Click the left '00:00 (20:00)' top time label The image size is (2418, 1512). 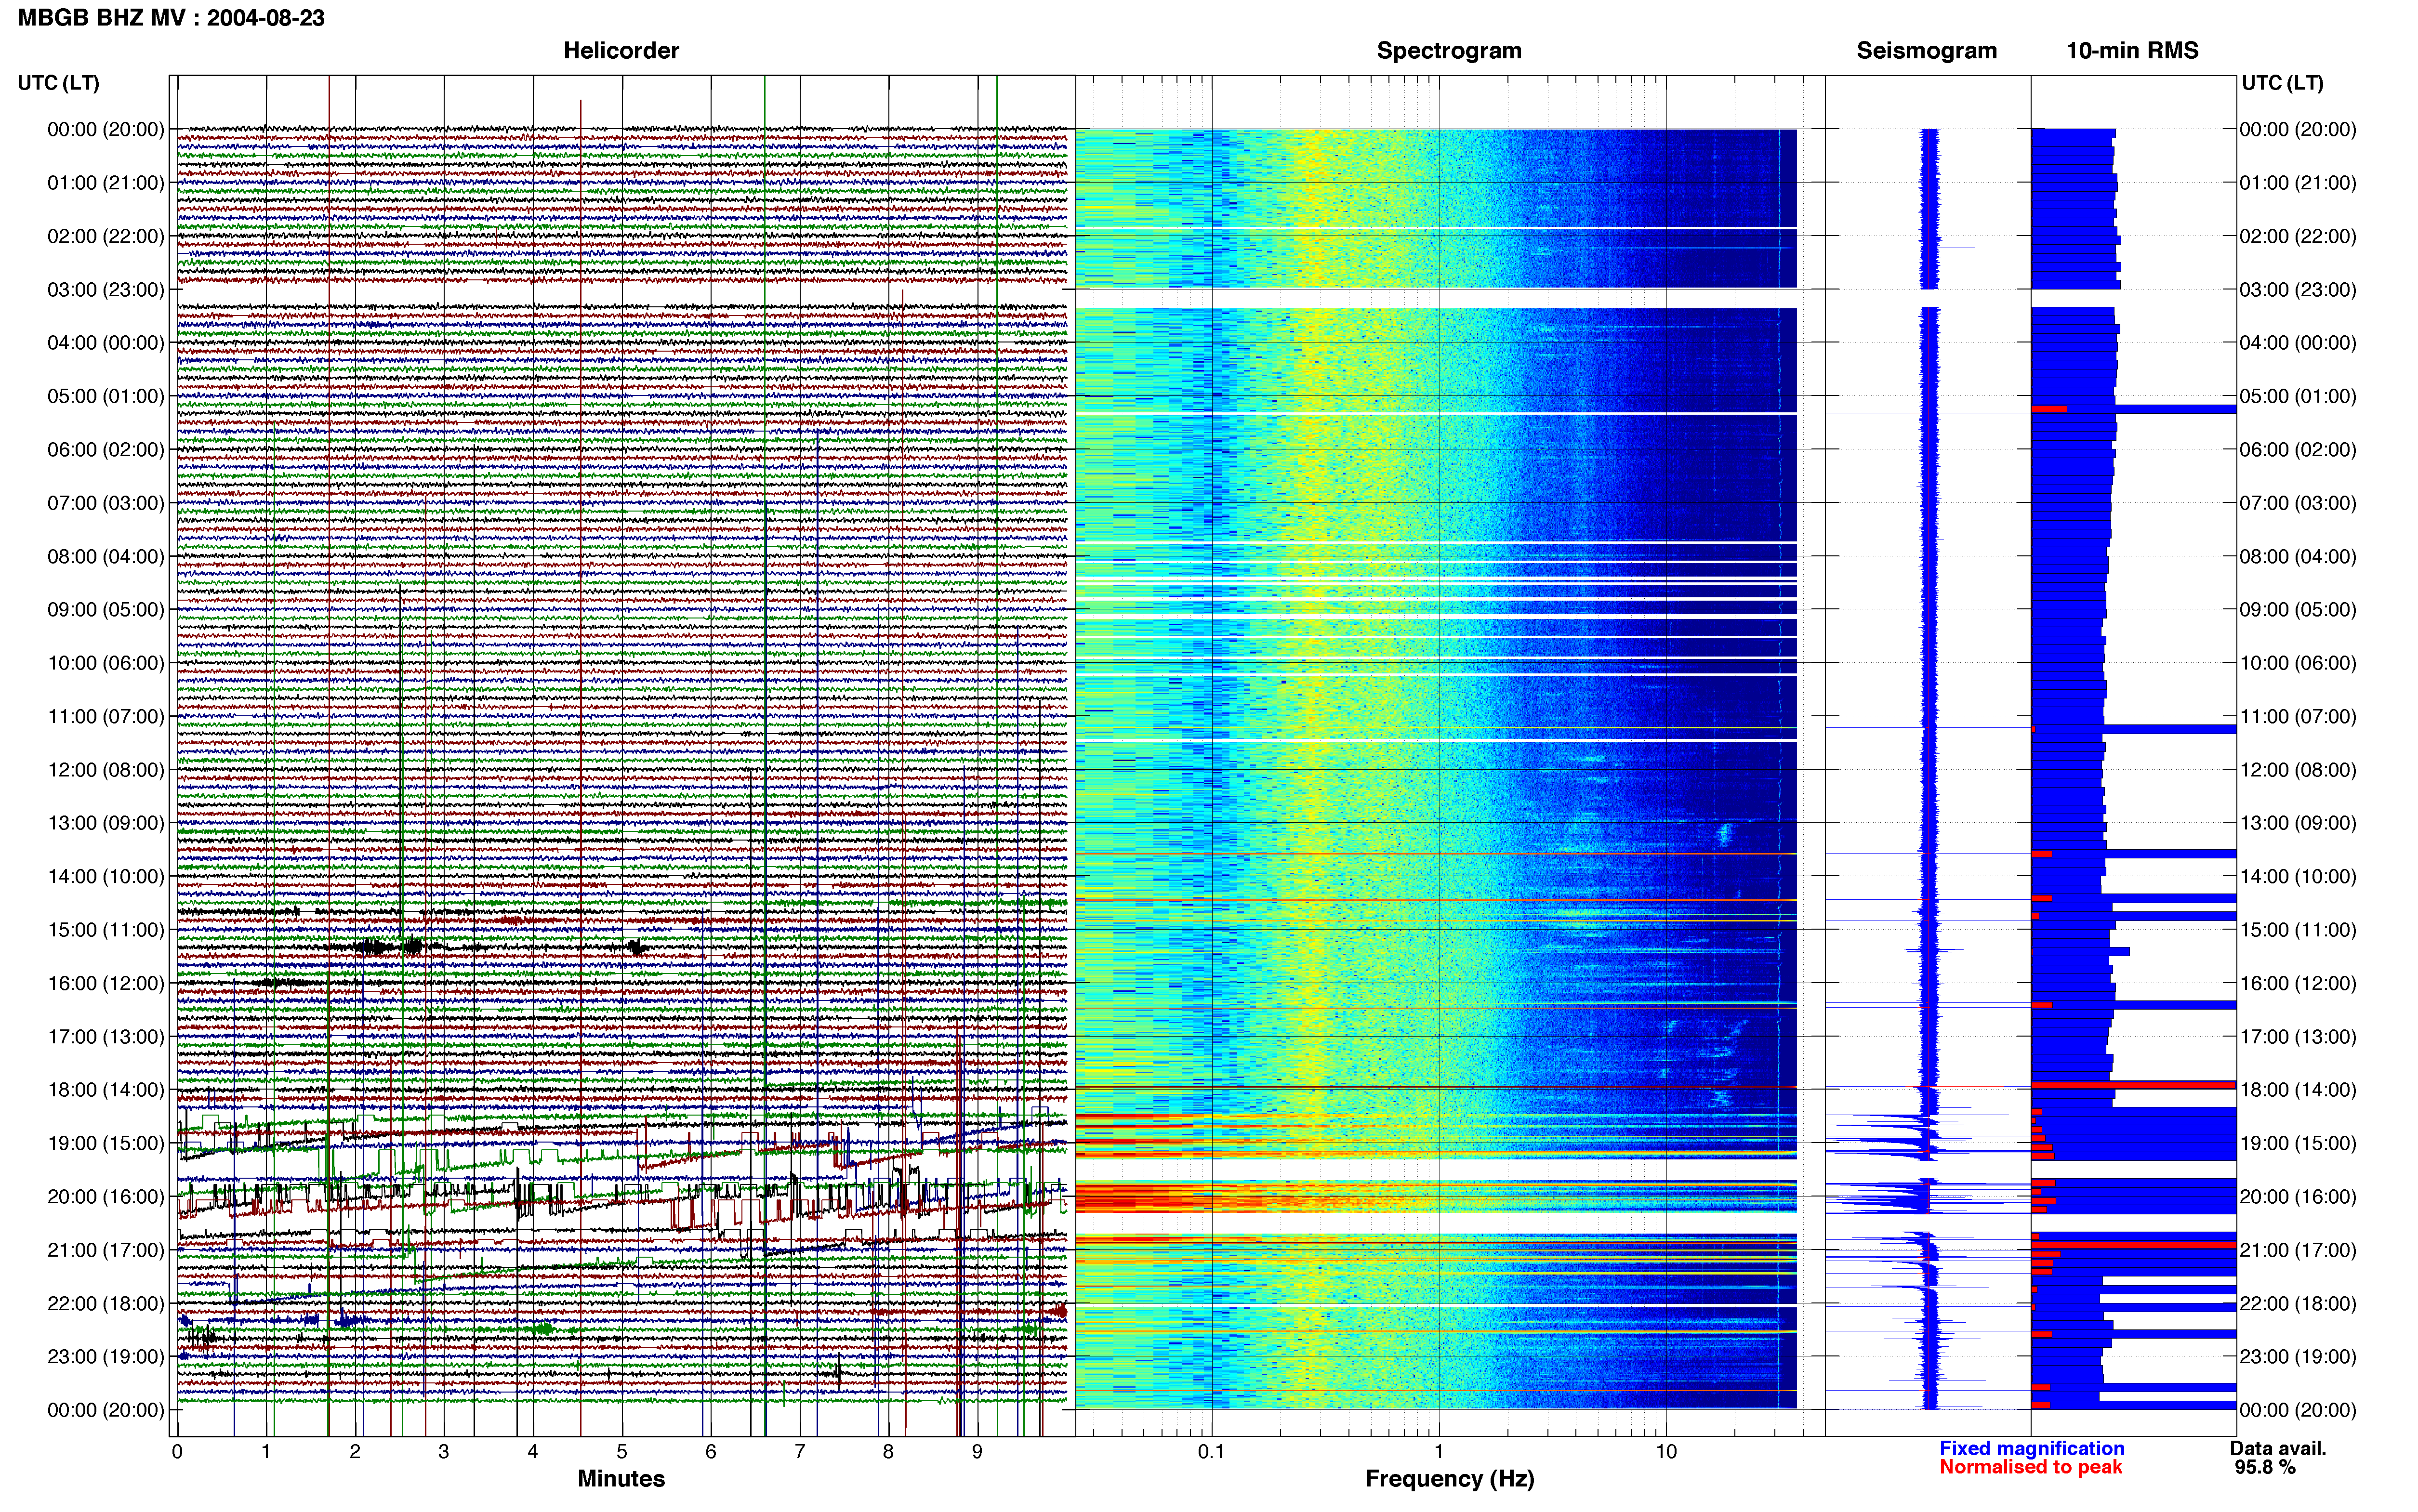coord(106,129)
